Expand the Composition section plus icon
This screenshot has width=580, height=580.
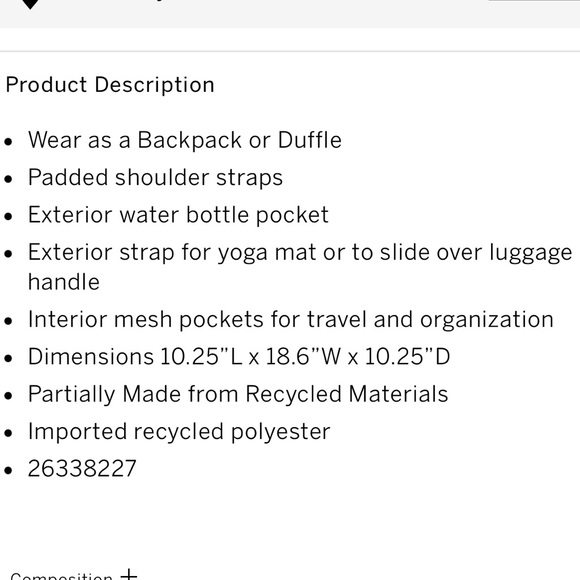129,574
